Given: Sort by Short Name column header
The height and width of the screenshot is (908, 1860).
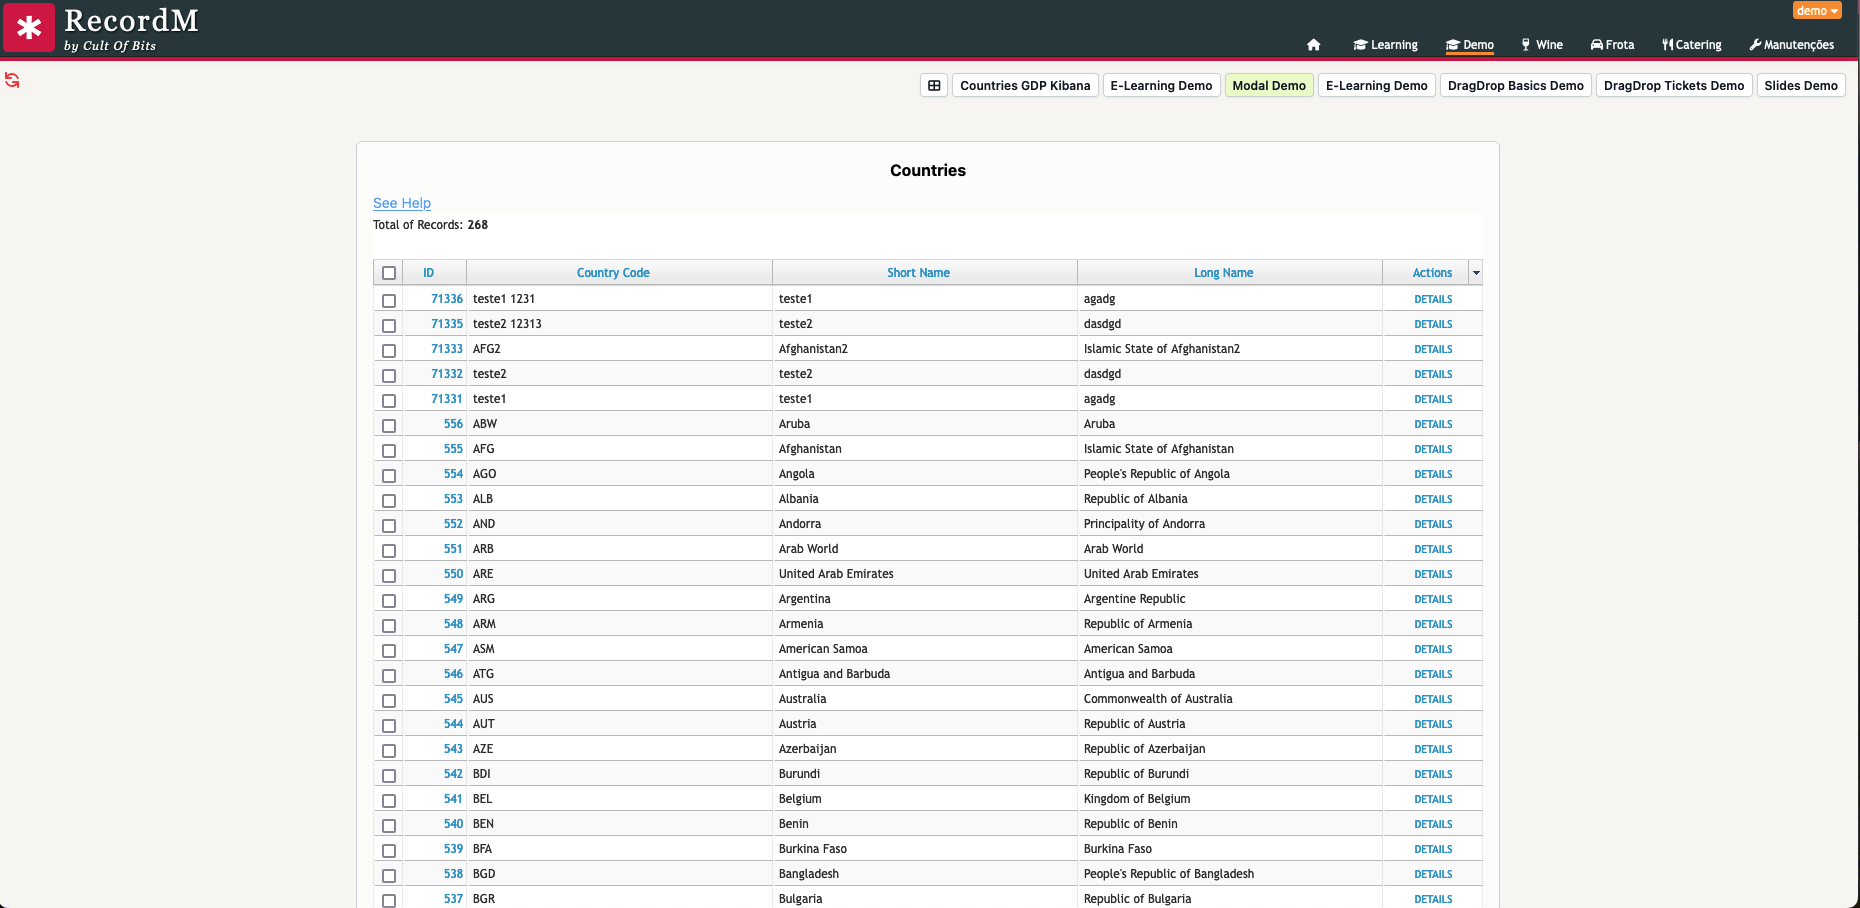Looking at the screenshot, I should click(918, 273).
